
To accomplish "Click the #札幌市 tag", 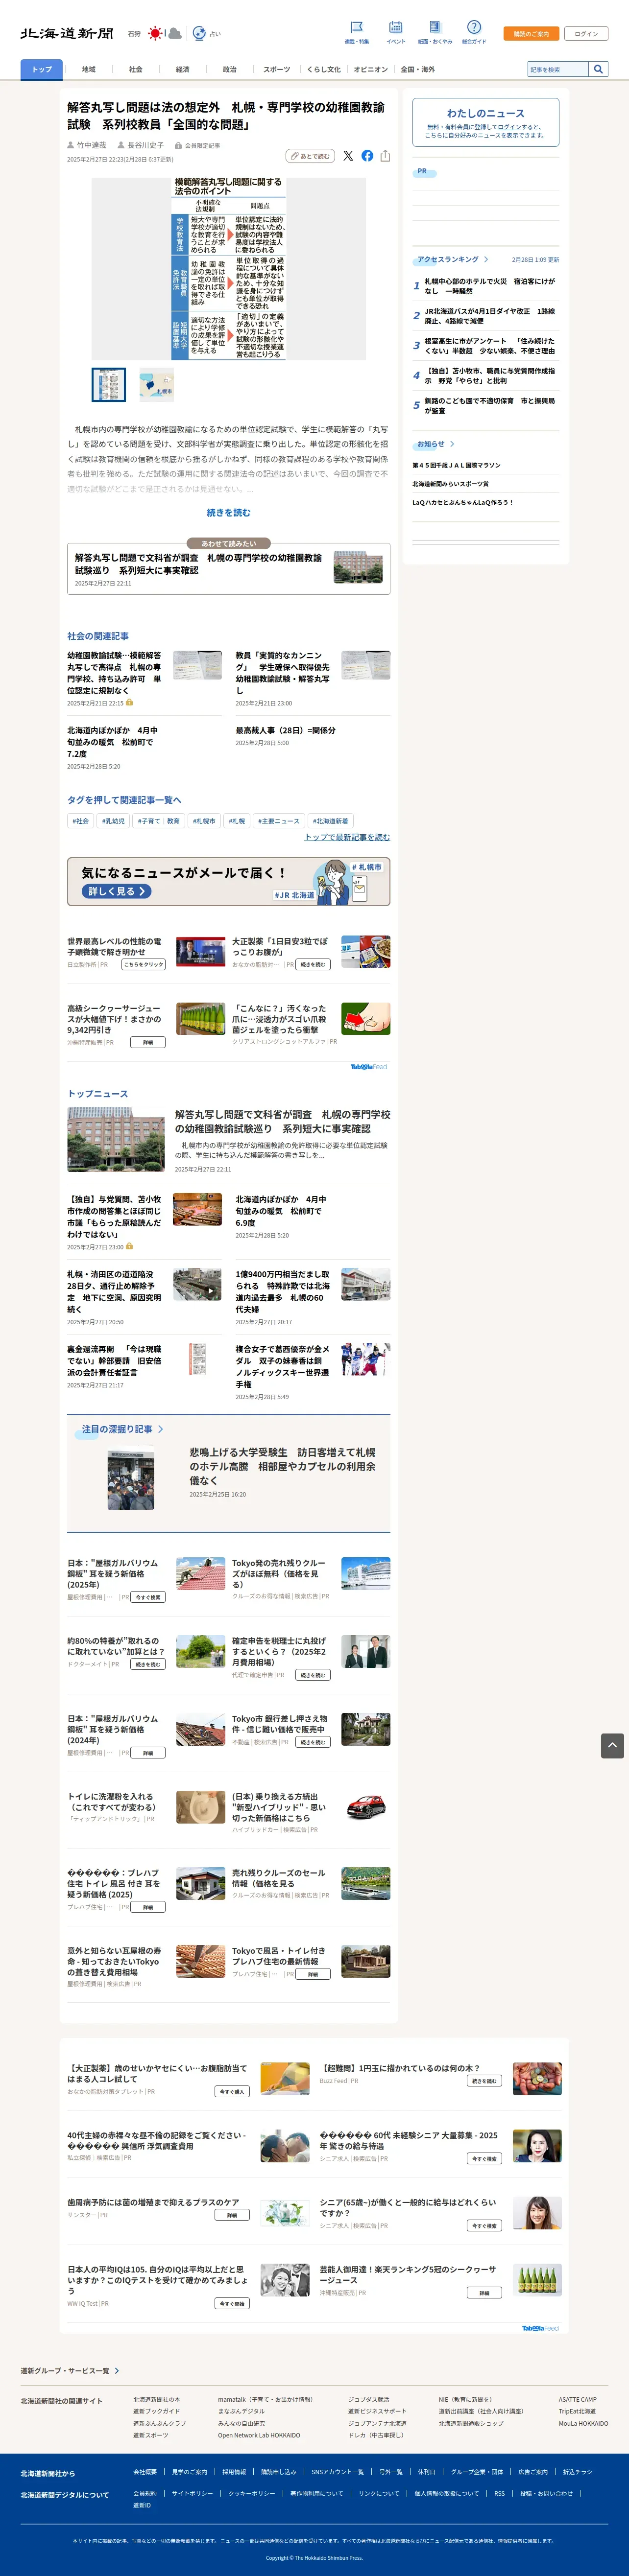I will click(x=204, y=821).
